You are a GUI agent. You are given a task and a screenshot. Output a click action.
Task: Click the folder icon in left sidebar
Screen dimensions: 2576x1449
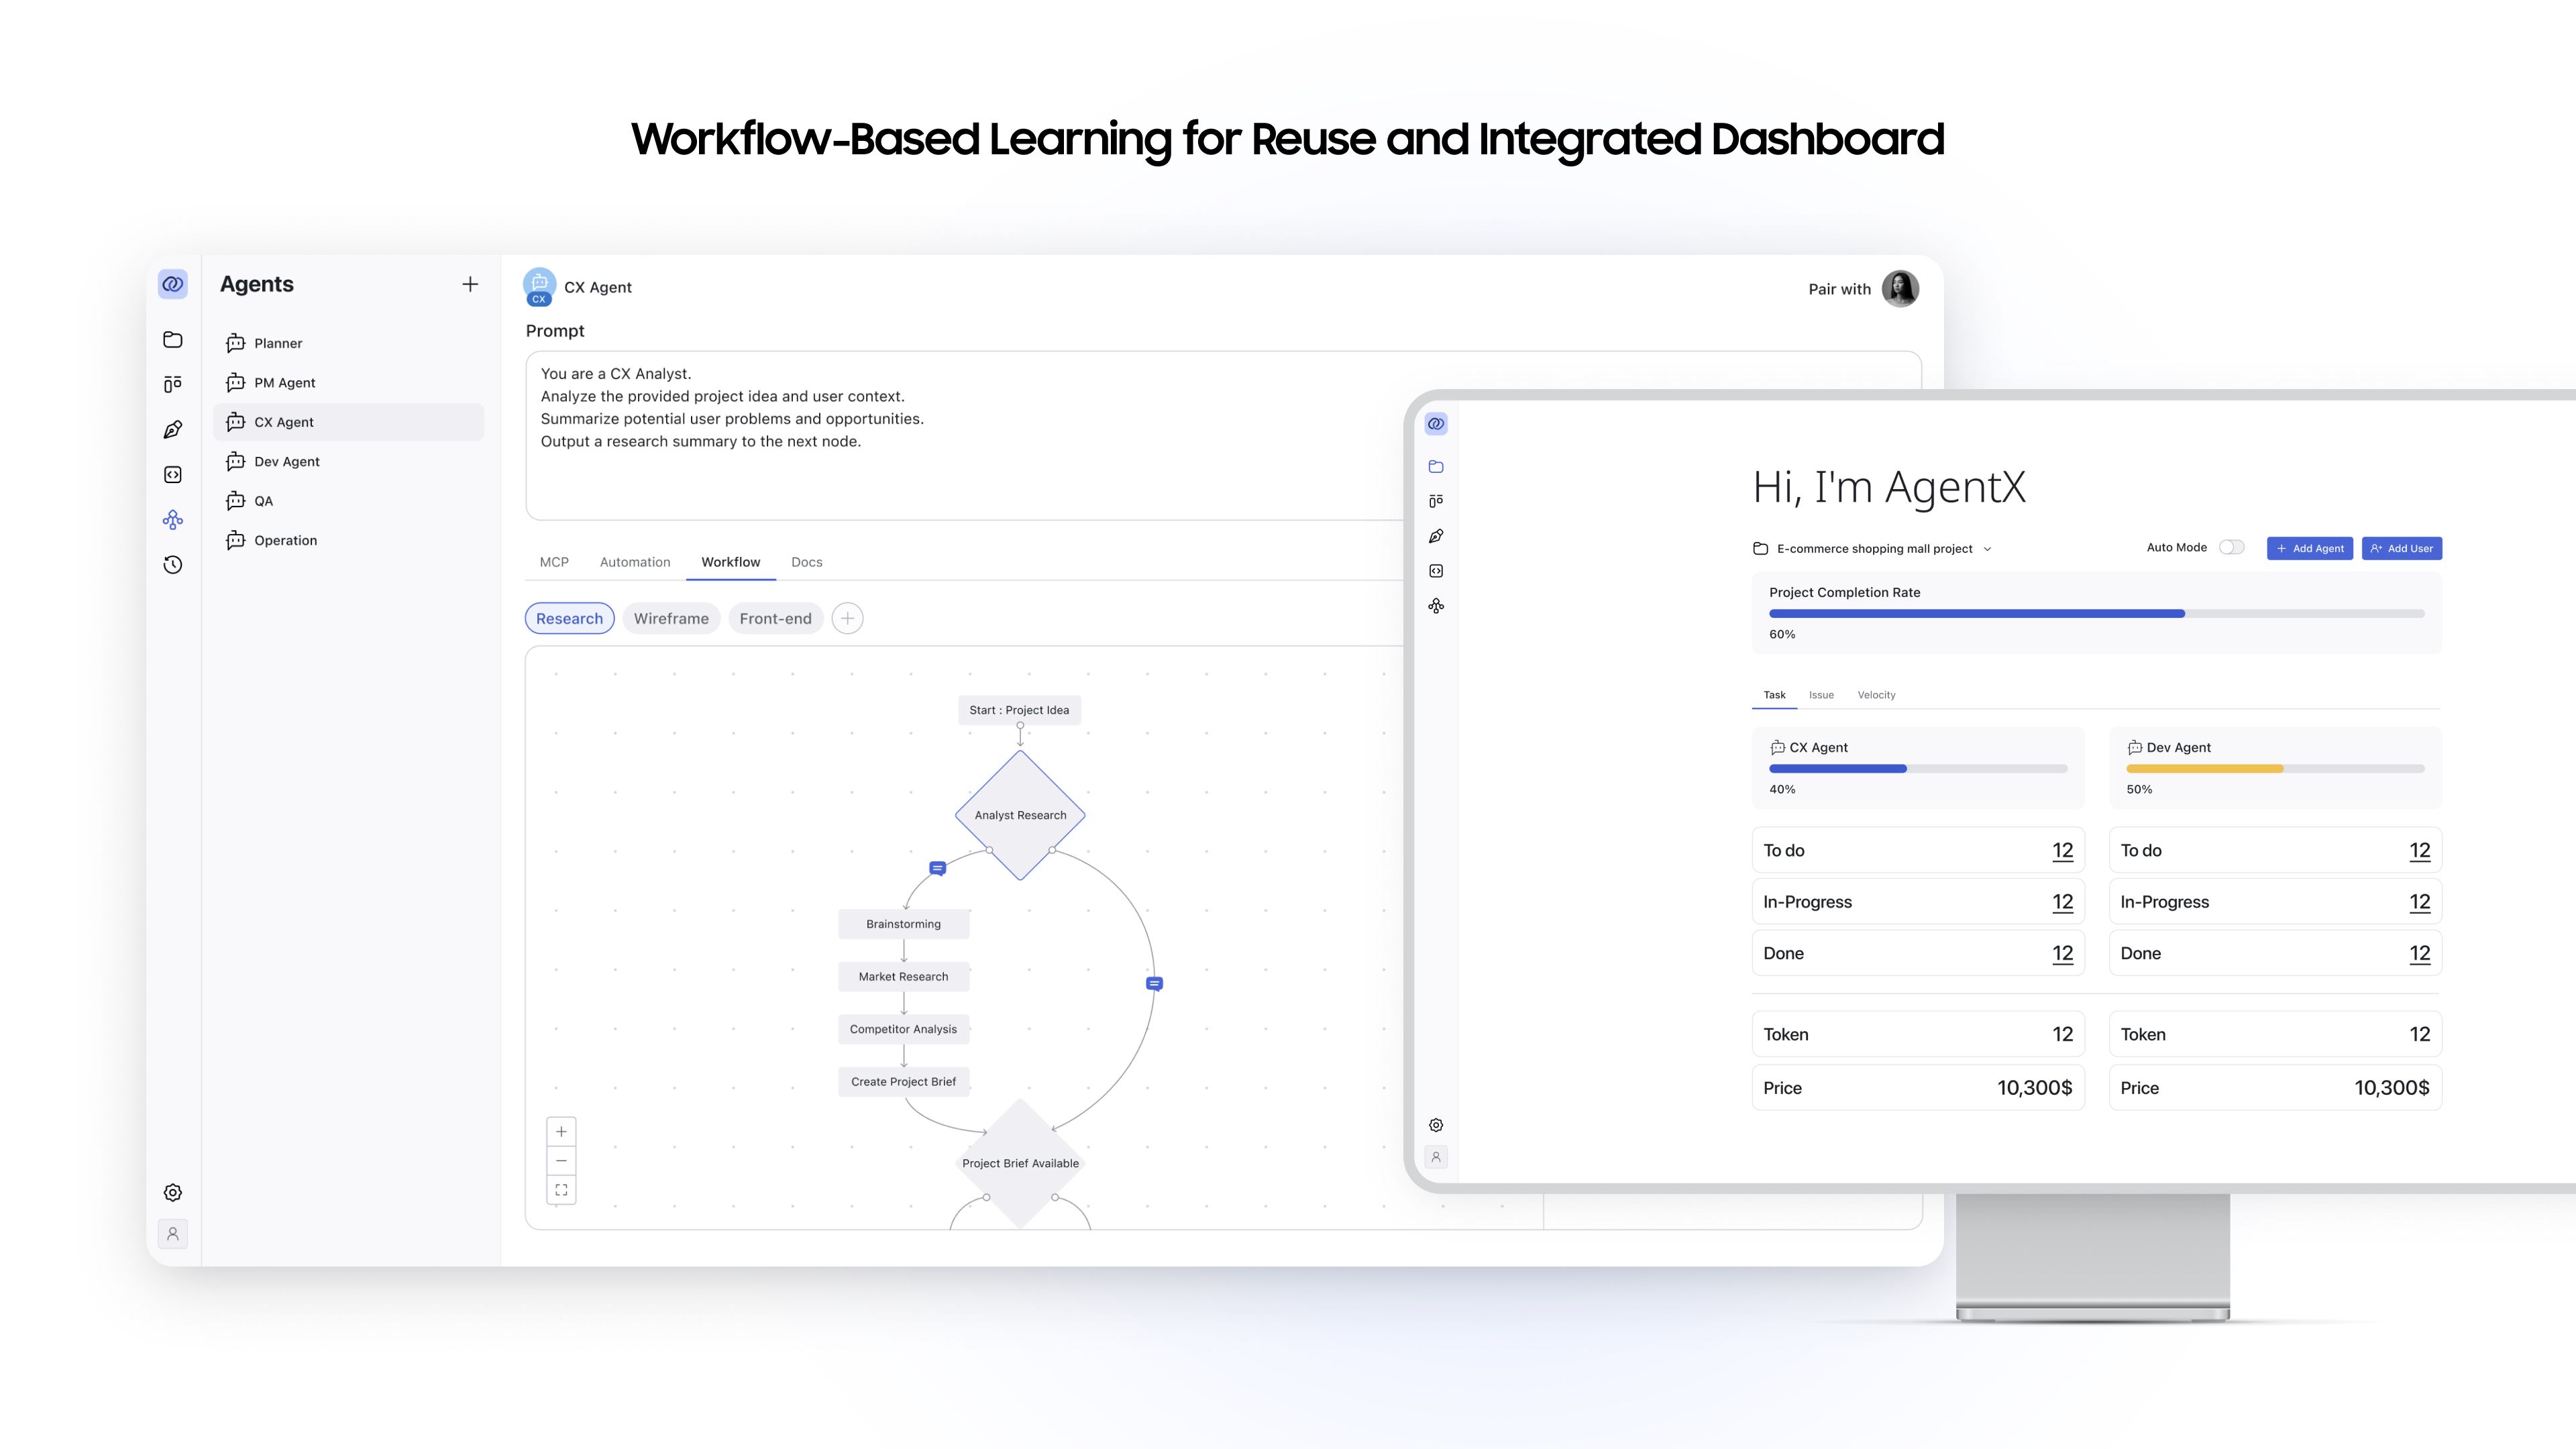click(x=172, y=340)
